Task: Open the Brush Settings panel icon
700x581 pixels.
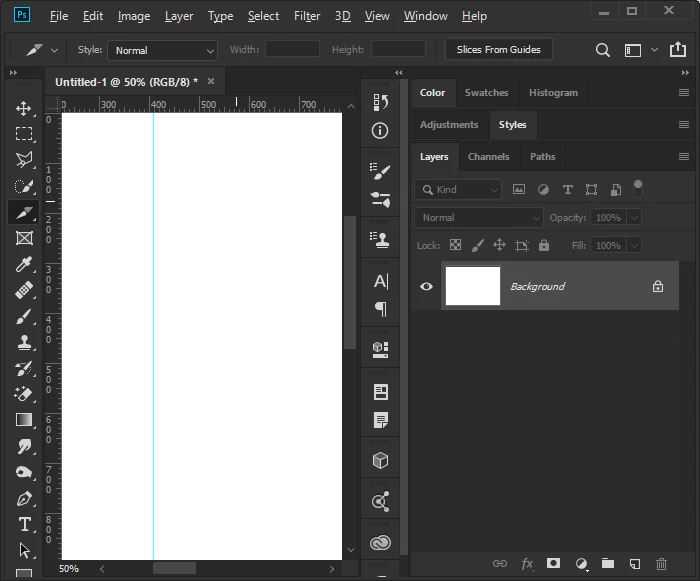Action: click(380, 171)
